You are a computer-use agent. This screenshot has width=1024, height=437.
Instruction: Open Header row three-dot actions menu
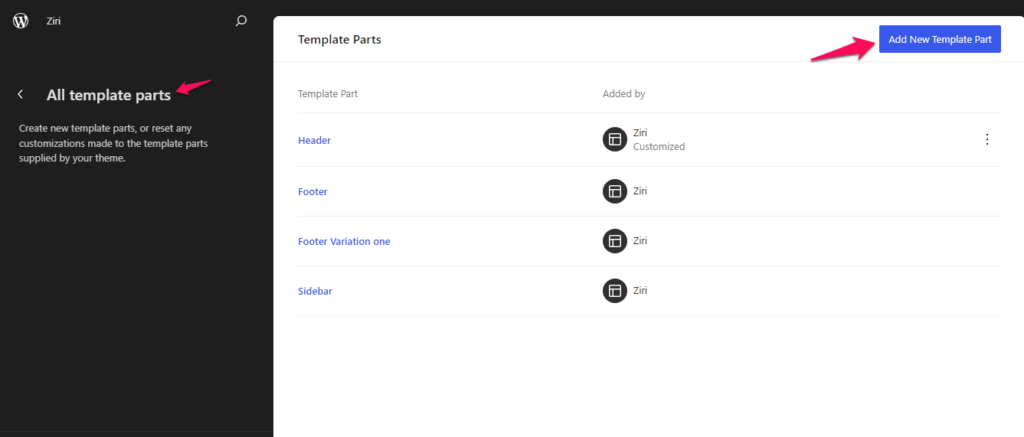987,139
